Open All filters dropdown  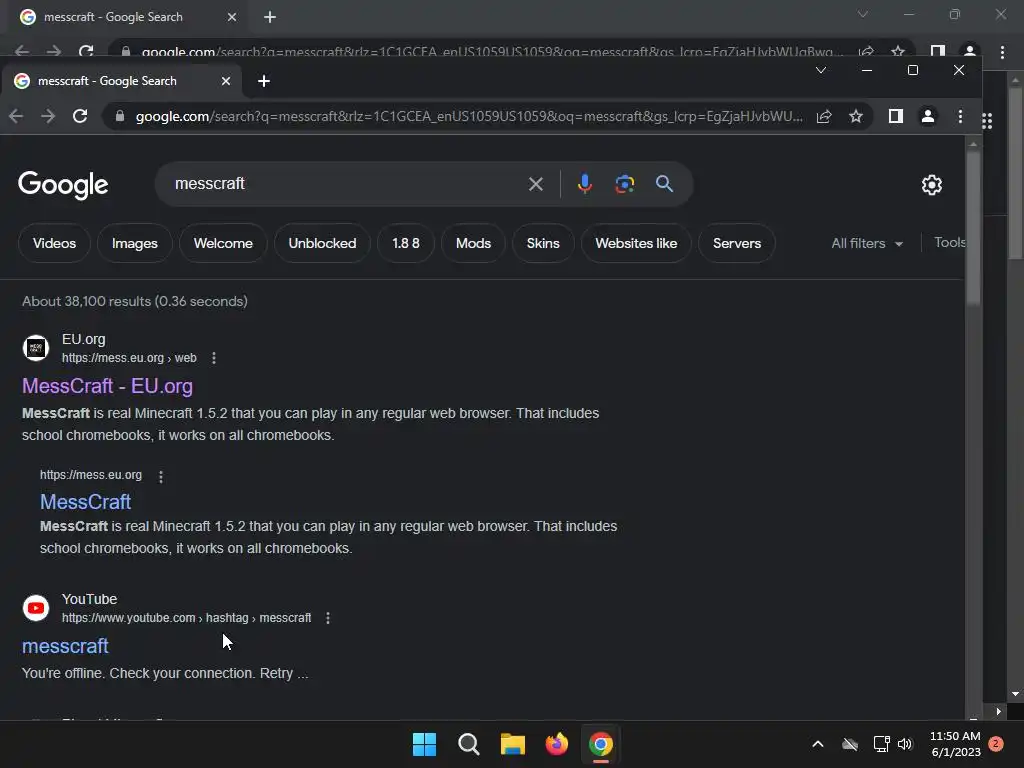coord(867,243)
